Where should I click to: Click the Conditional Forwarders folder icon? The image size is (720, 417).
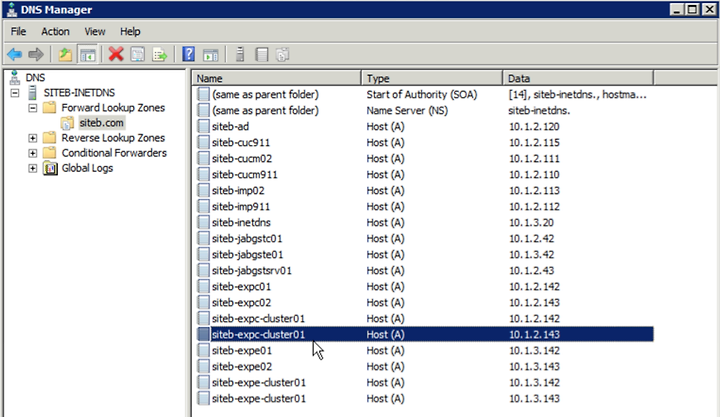pos(49,153)
